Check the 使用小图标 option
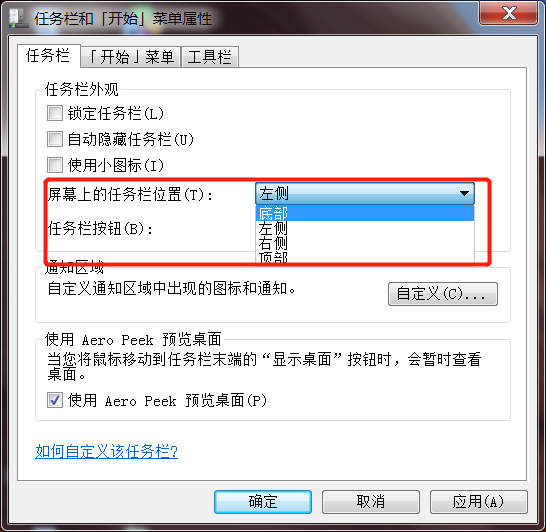The image size is (546, 532). (x=55, y=165)
